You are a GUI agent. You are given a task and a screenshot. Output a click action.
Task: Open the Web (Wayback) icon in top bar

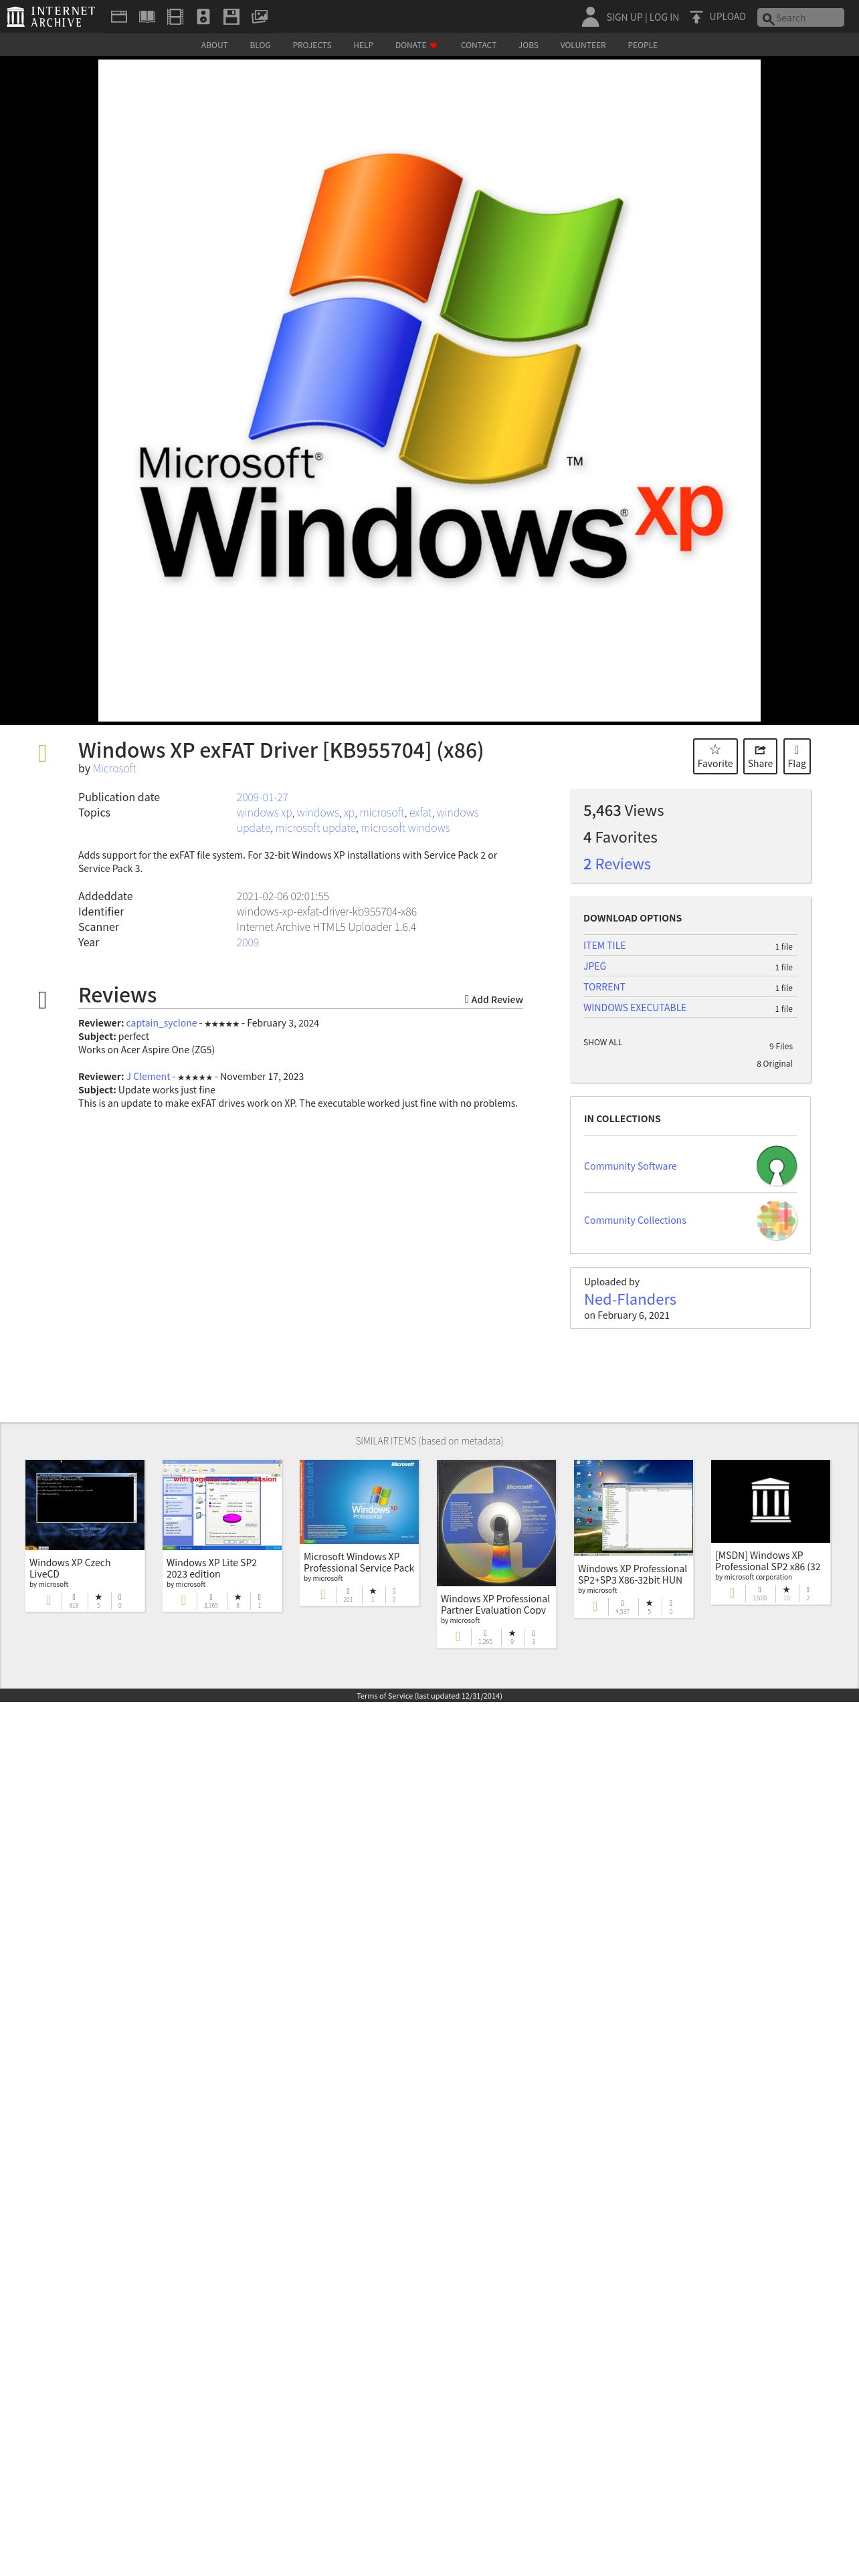pyautogui.click(x=119, y=16)
